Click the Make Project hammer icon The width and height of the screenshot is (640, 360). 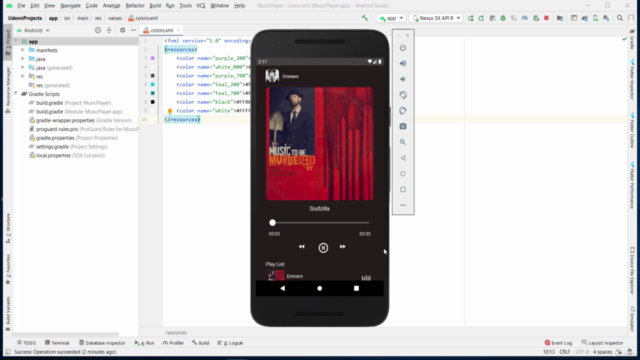click(364, 18)
